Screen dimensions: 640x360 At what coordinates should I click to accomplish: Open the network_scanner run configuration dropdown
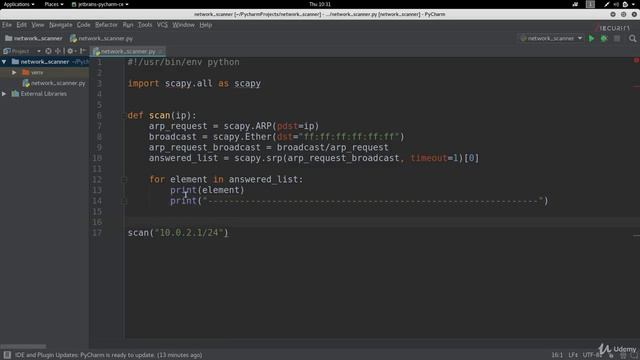[x=551, y=38]
